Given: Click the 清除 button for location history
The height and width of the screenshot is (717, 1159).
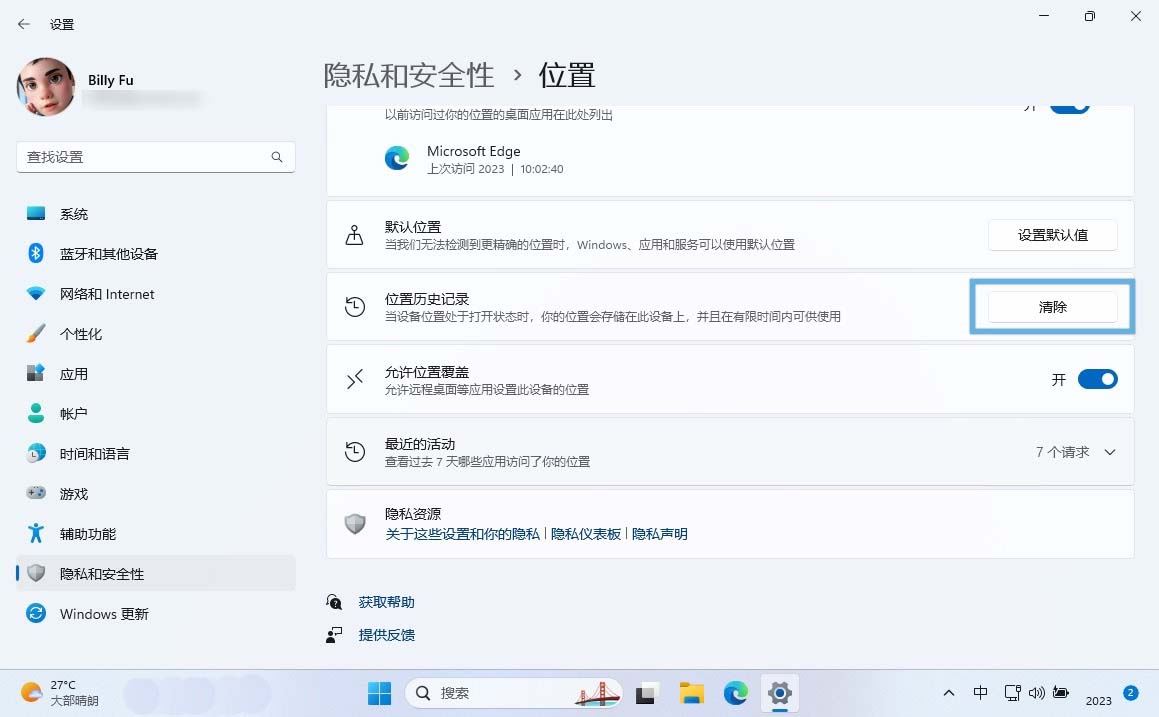Looking at the screenshot, I should 1052,307.
